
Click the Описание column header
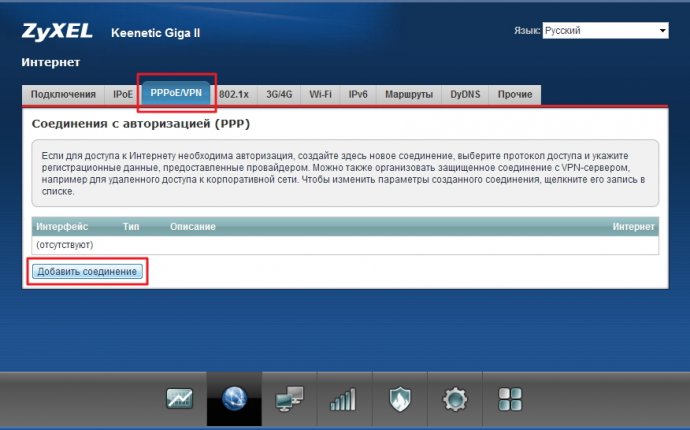[x=193, y=227]
